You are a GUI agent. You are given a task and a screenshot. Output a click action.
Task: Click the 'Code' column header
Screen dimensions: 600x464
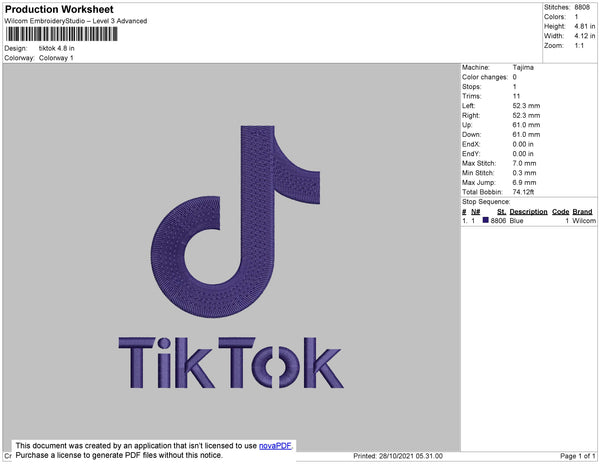click(x=561, y=212)
